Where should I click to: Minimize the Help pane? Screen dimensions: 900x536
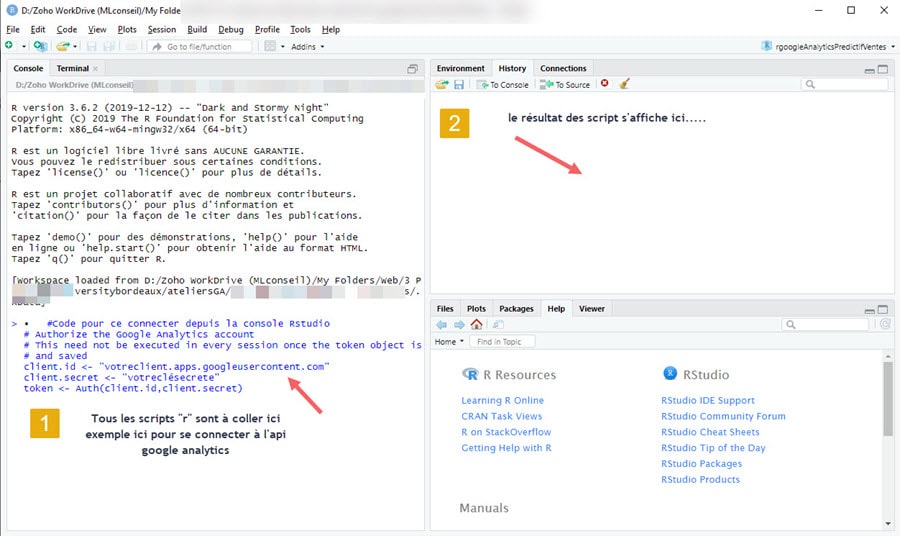pos(870,310)
